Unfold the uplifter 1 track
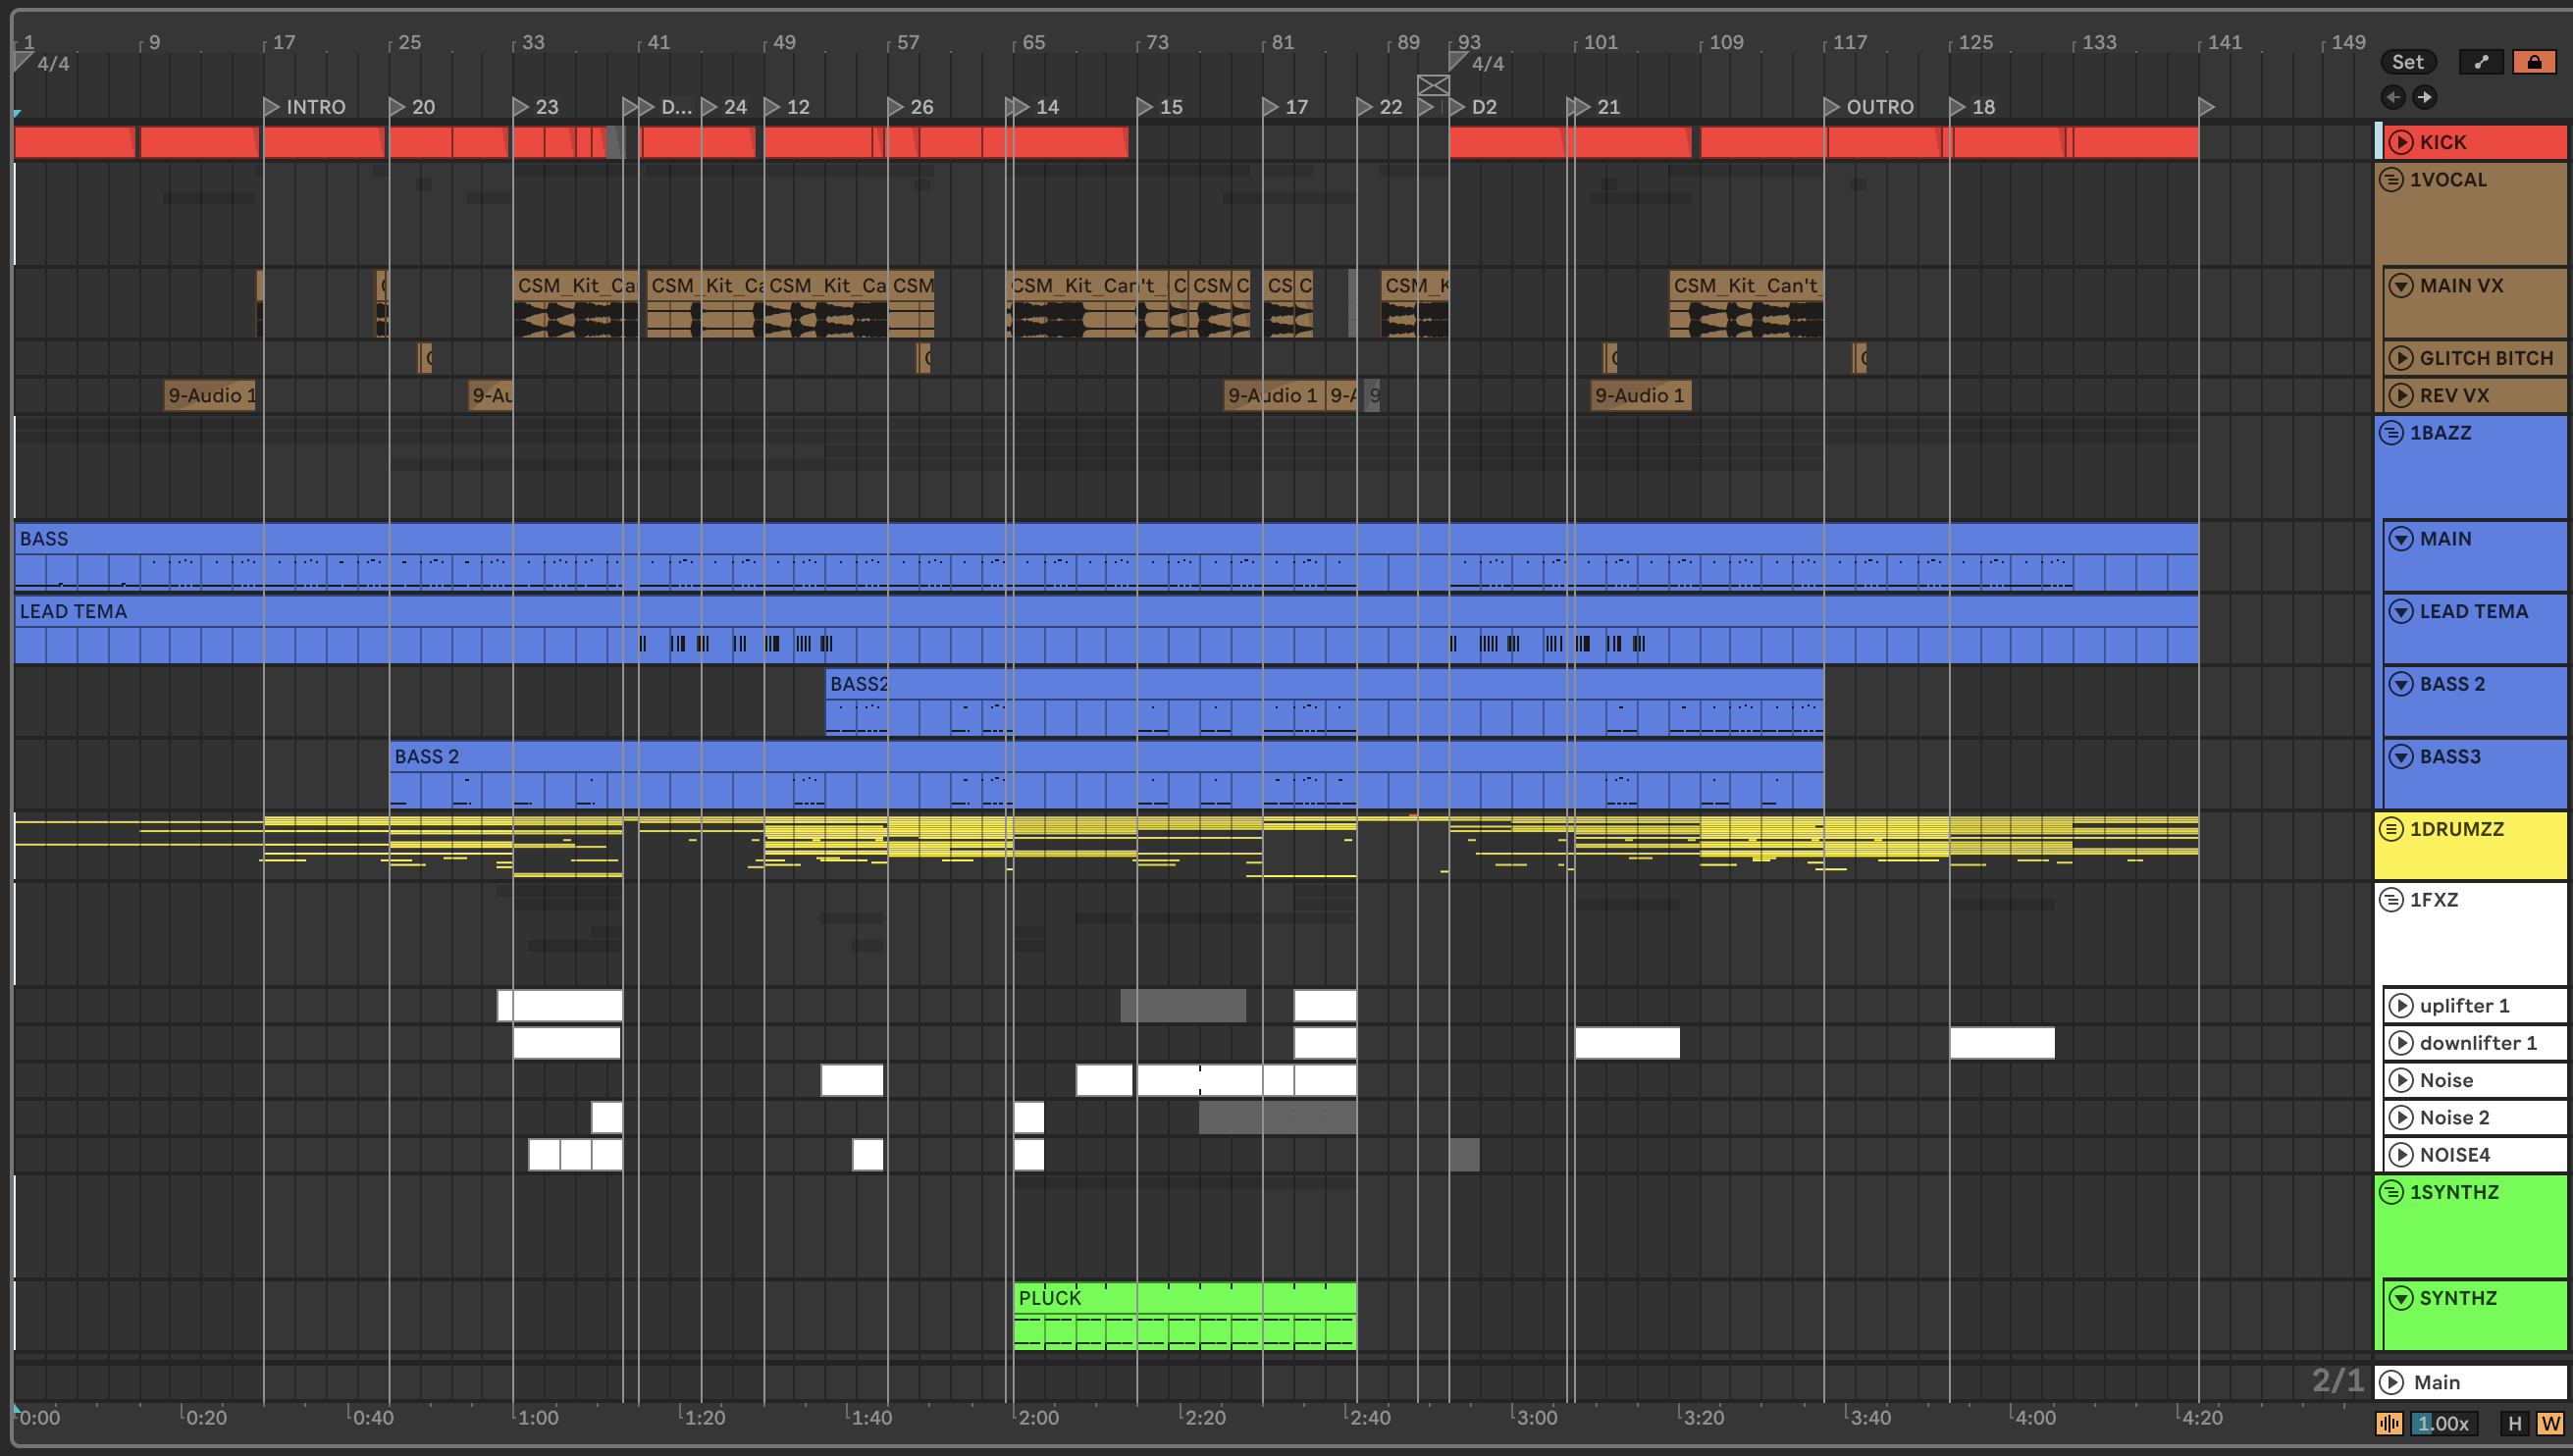This screenshot has height=1456, width=2573. [2401, 1006]
